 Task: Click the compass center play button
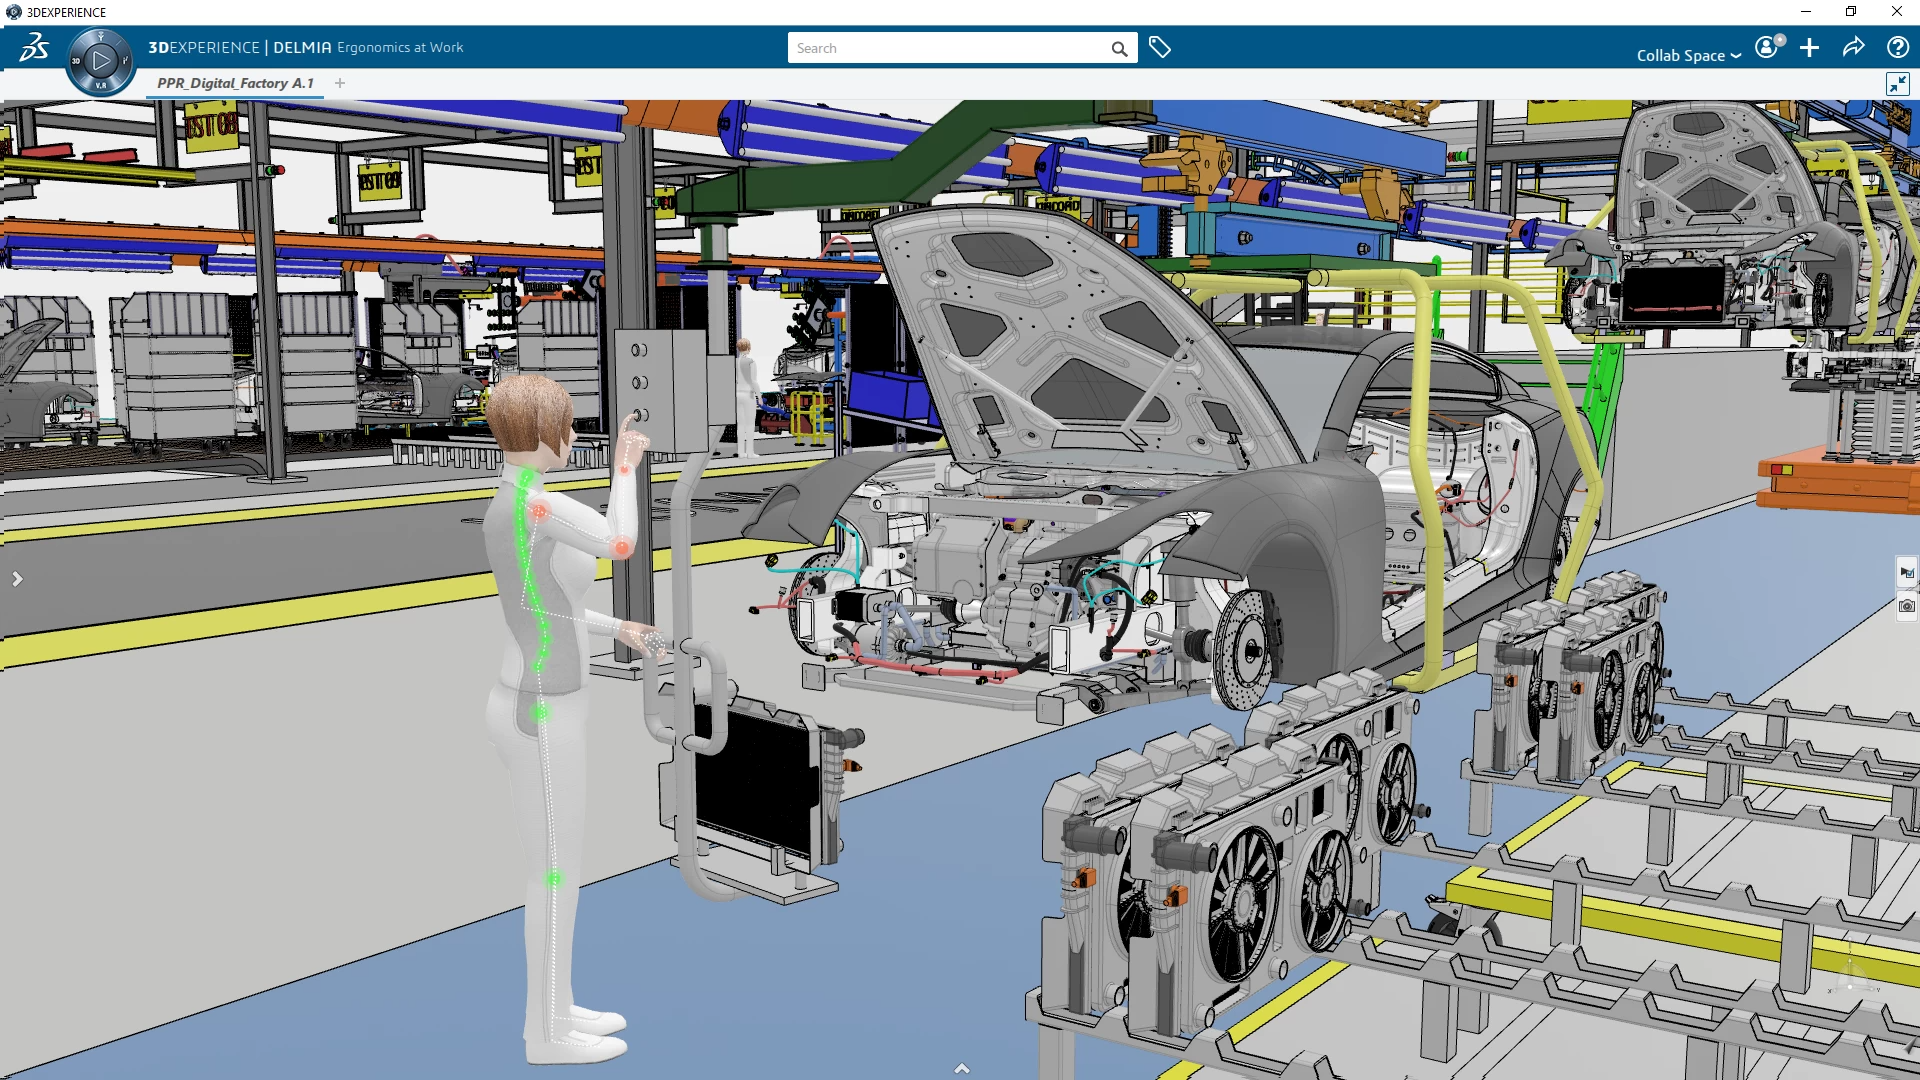(101, 61)
